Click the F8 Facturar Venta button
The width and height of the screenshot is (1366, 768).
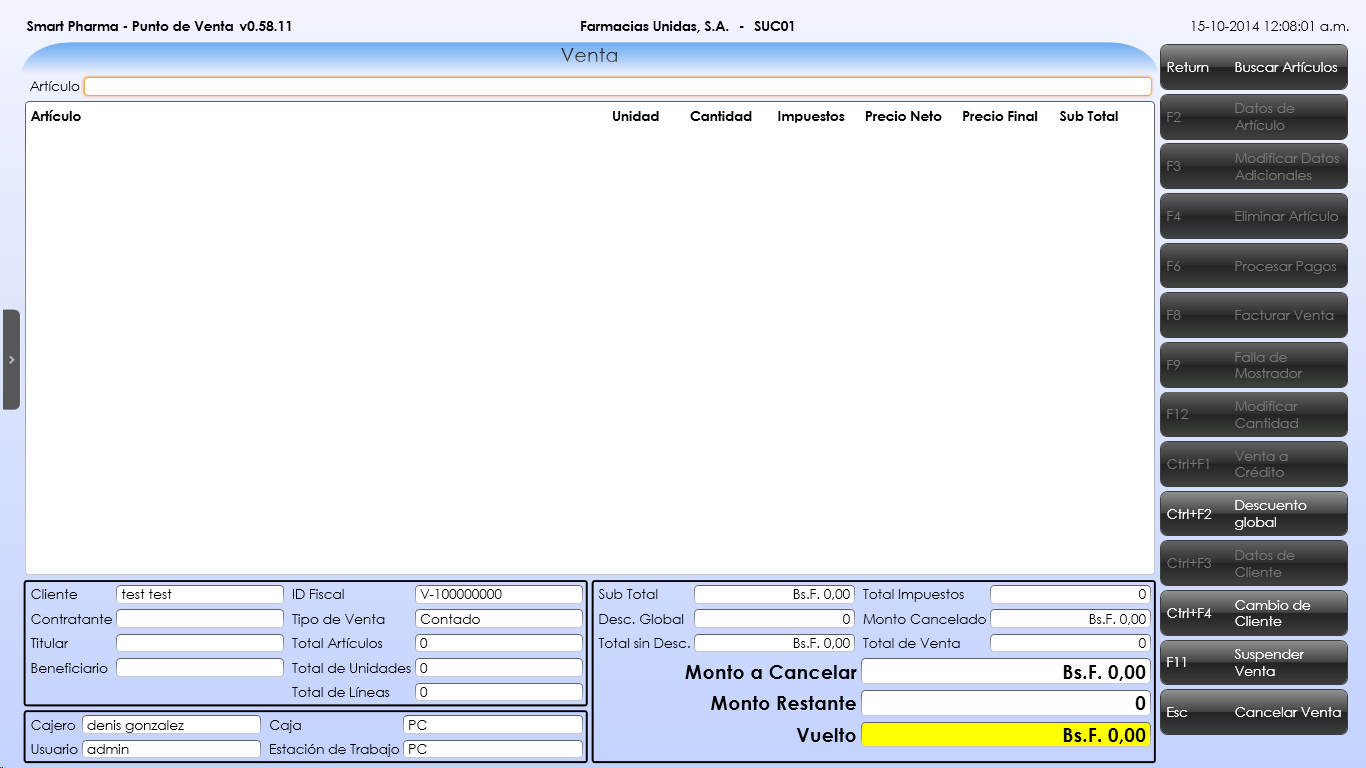tap(1253, 315)
